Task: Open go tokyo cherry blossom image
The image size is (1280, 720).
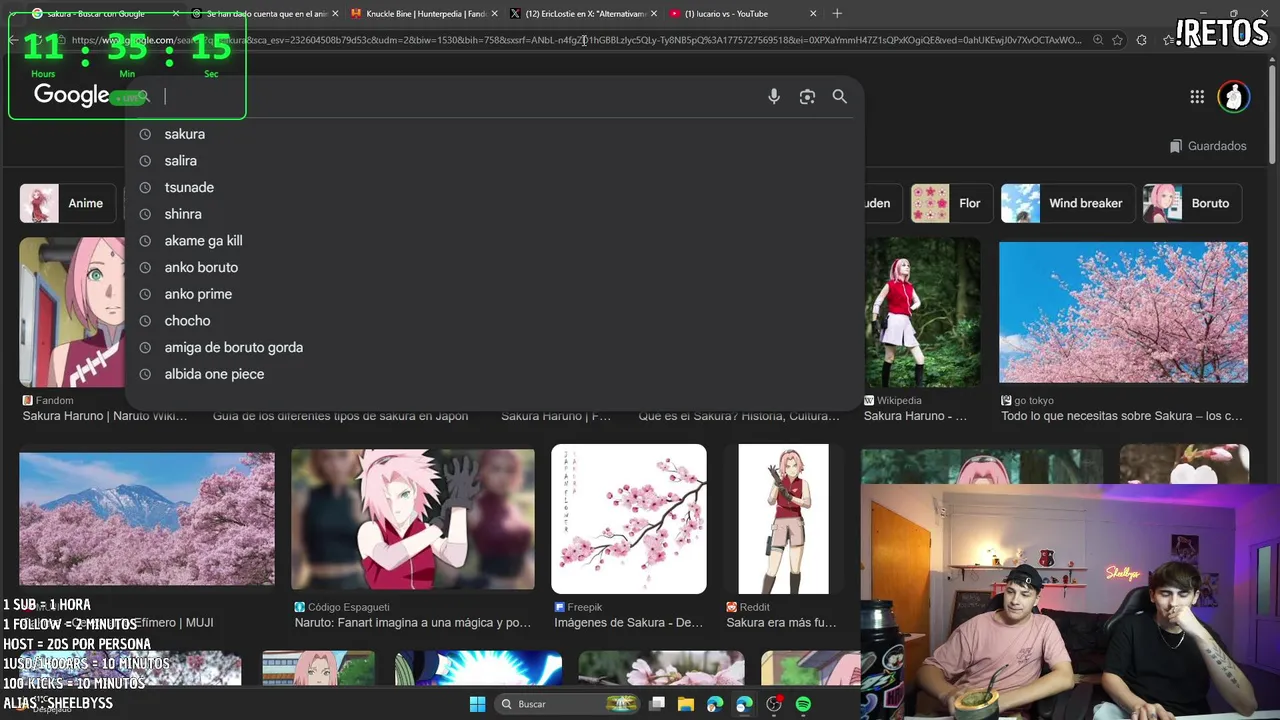Action: tap(1123, 312)
